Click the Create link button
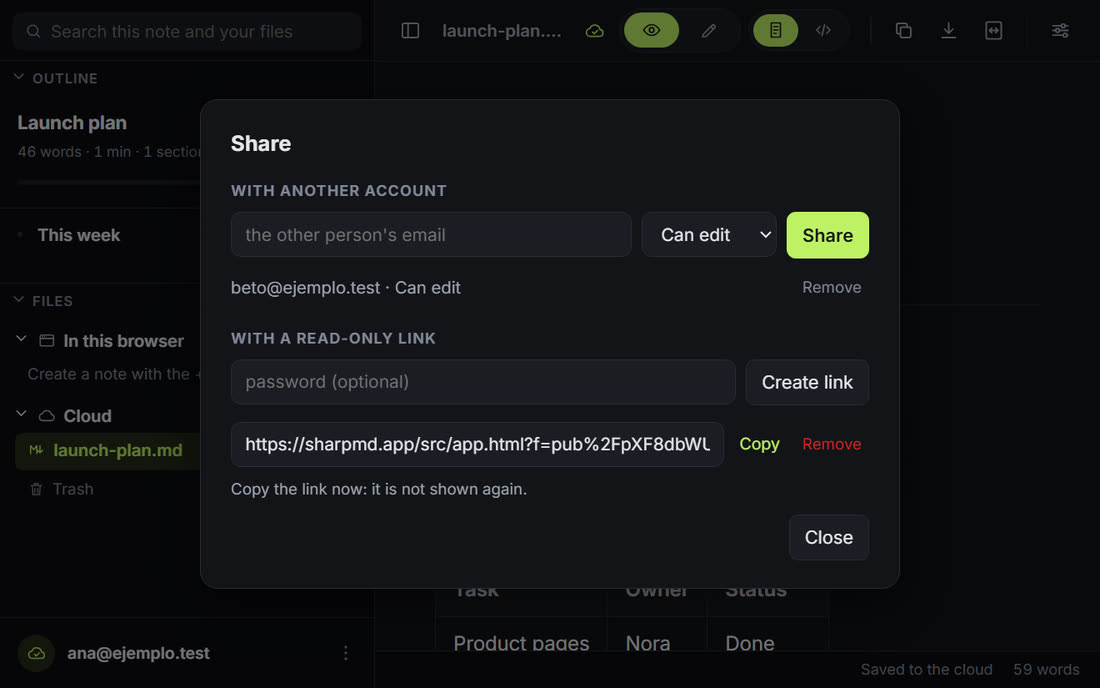This screenshot has width=1100, height=688. tap(807, 382)
